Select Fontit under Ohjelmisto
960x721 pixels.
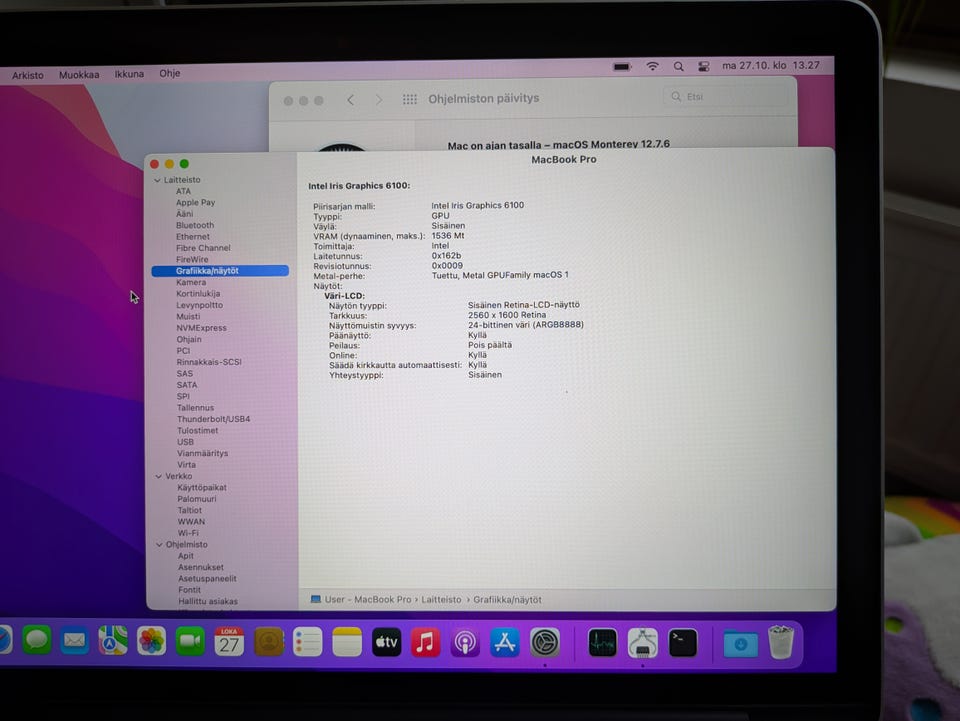189,590
